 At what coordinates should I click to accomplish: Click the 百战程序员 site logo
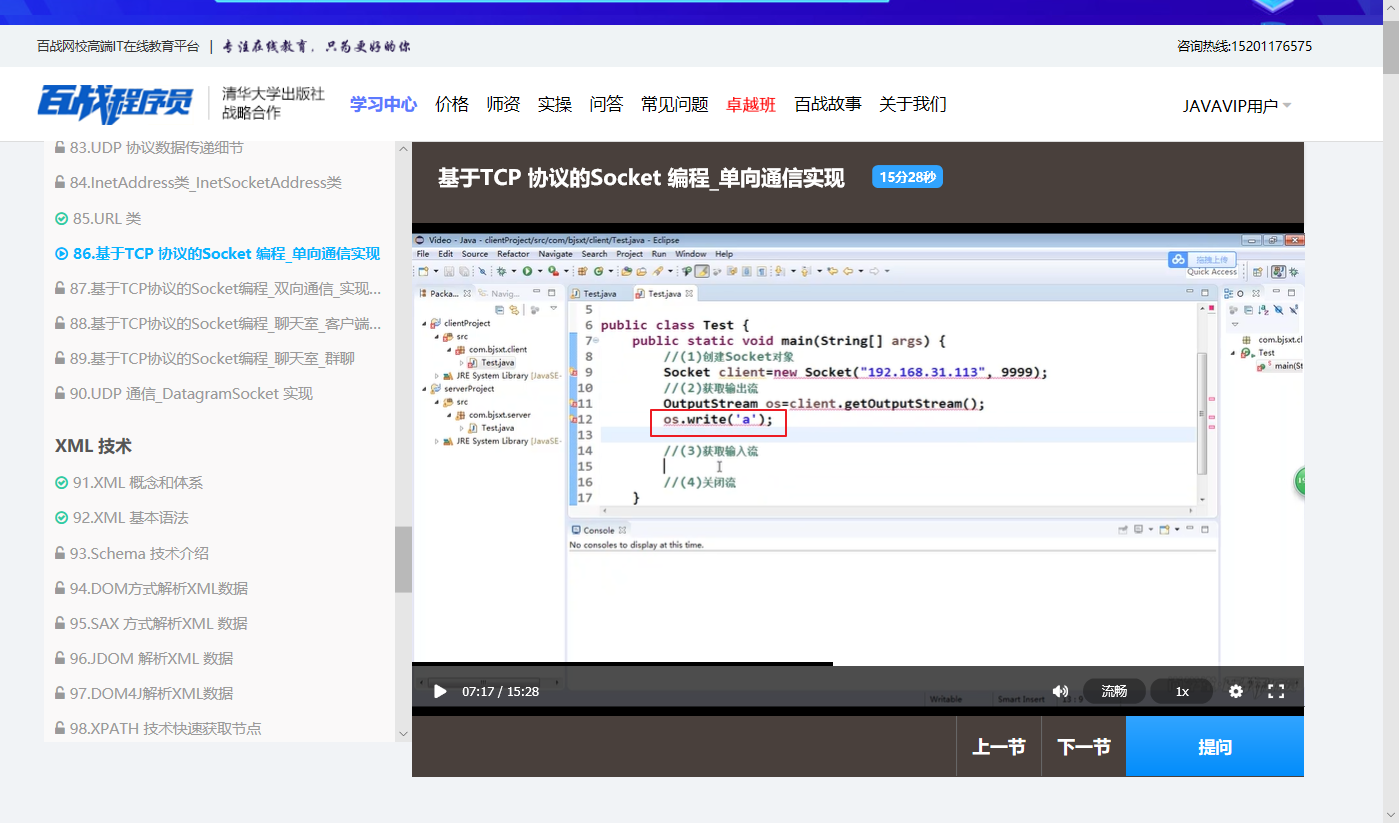pyautogui.click(x=114, y=104)
